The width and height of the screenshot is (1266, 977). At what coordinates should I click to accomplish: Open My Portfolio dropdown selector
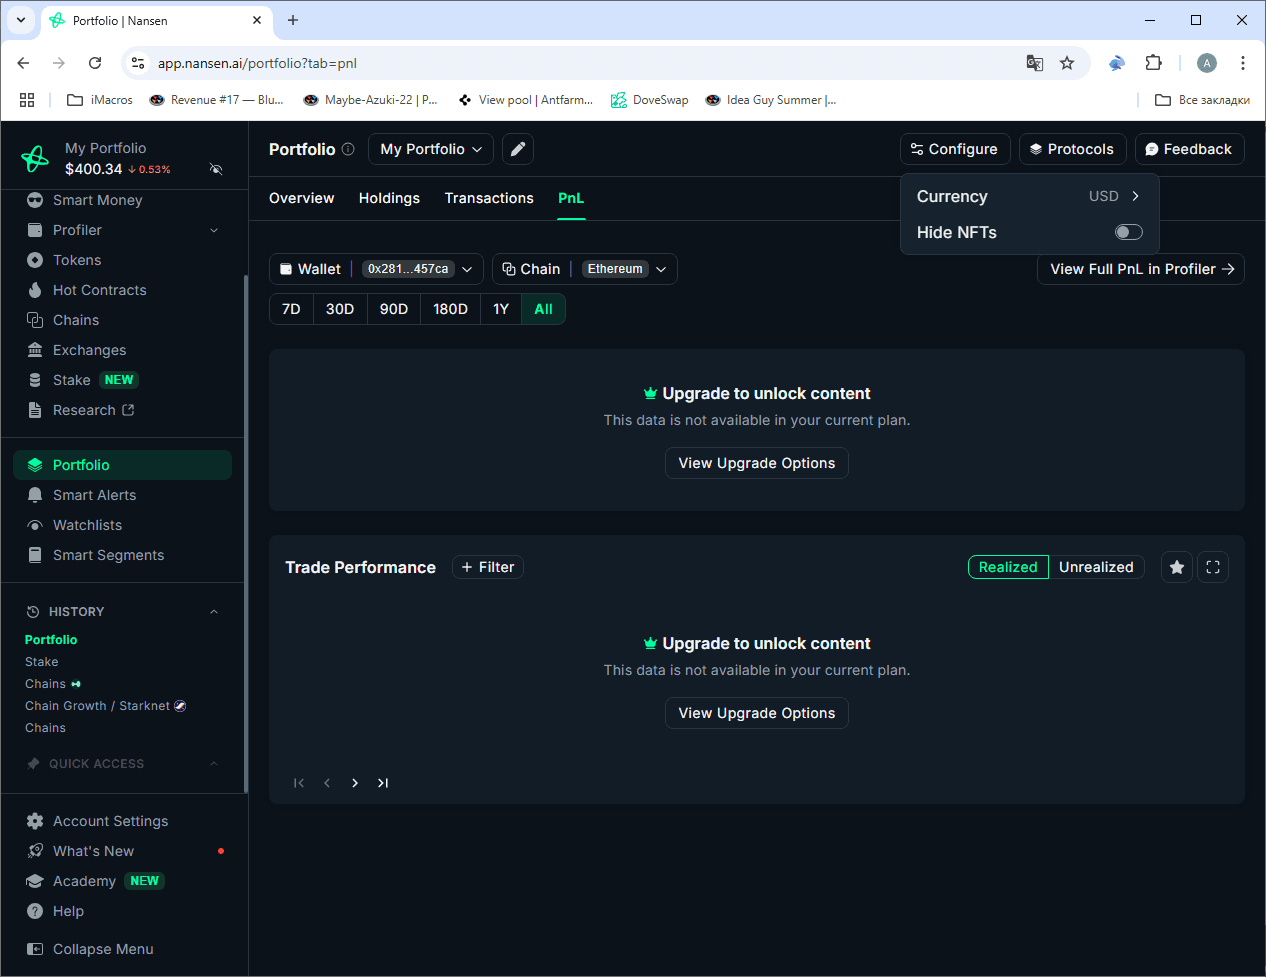click(431, 149)
